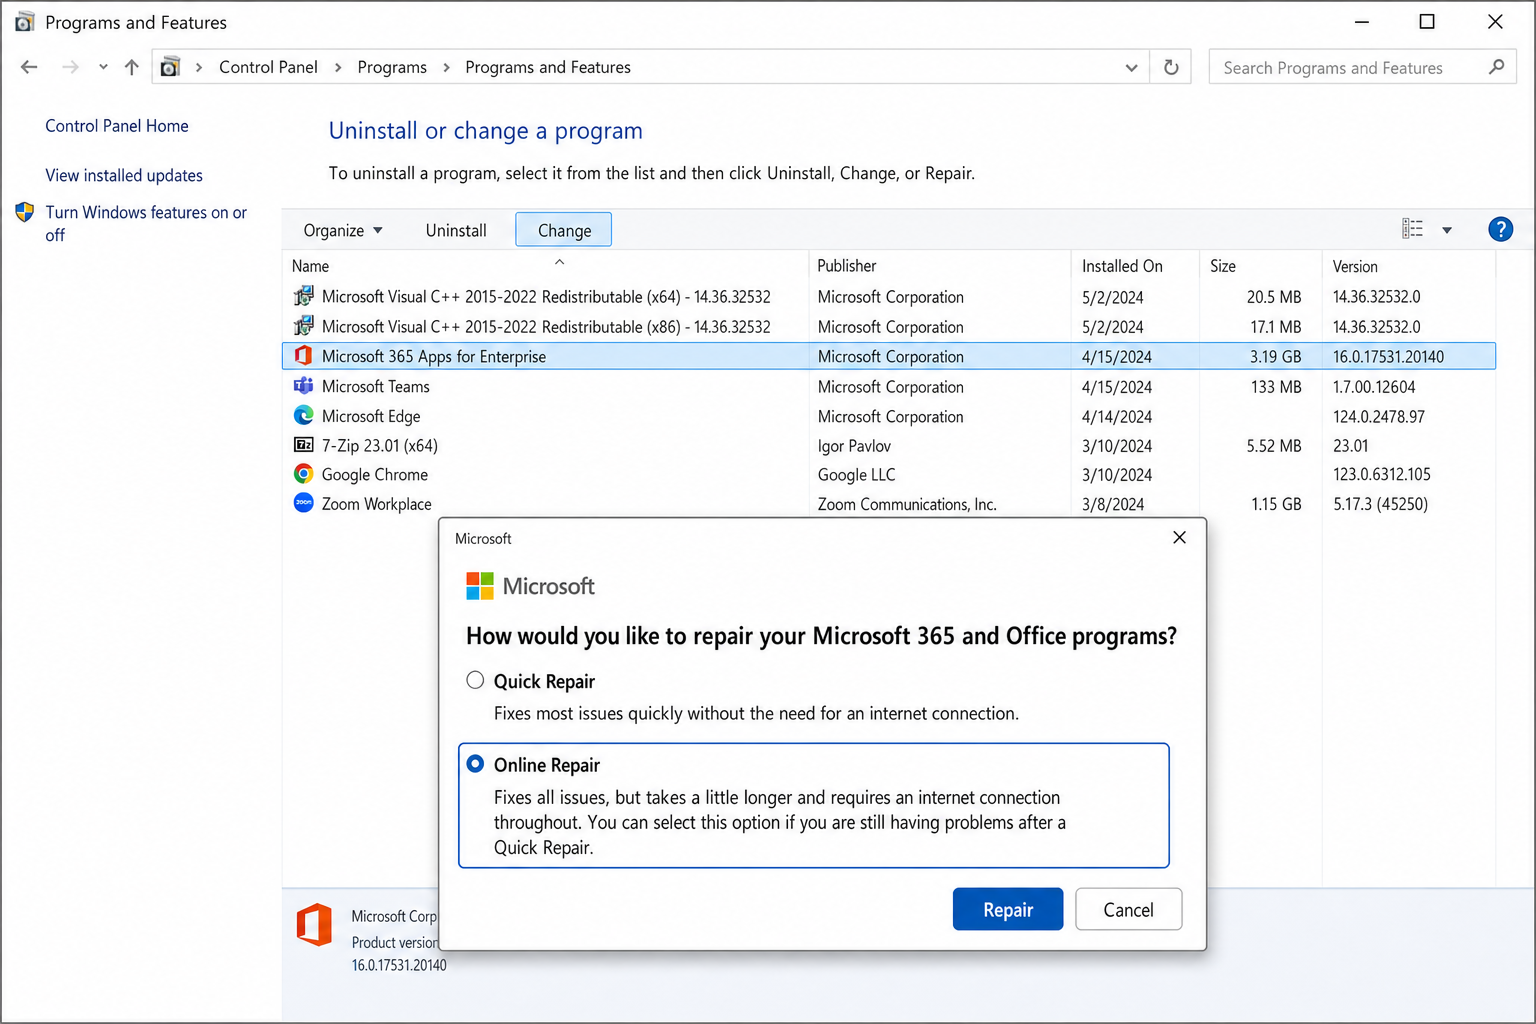1536x1024 pixels.
Task: Refresh the Programs and Features list
Action: point(1171,67)
